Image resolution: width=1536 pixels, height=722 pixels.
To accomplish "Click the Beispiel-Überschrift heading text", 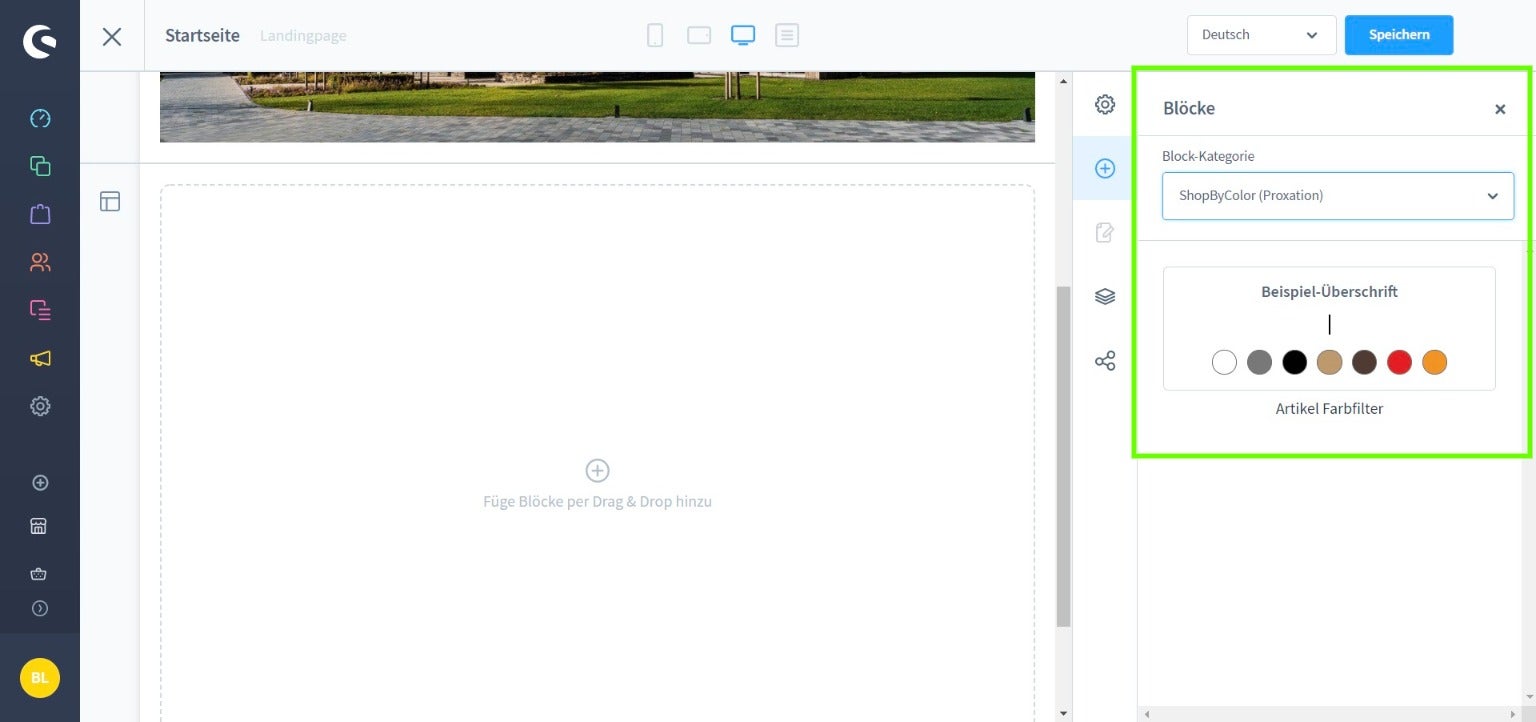I will pos(1329,292).
